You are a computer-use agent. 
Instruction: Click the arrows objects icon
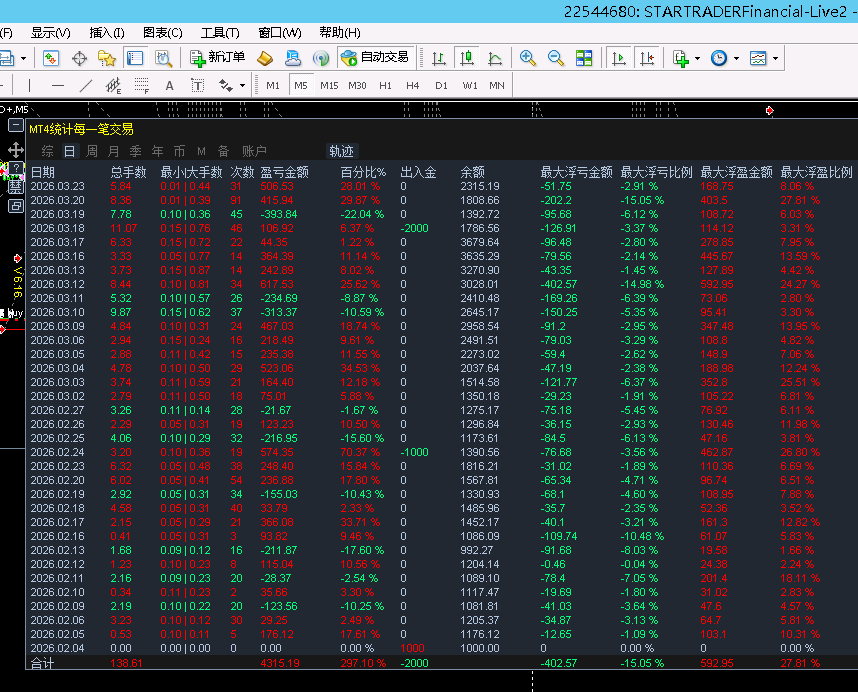[225, 85]
